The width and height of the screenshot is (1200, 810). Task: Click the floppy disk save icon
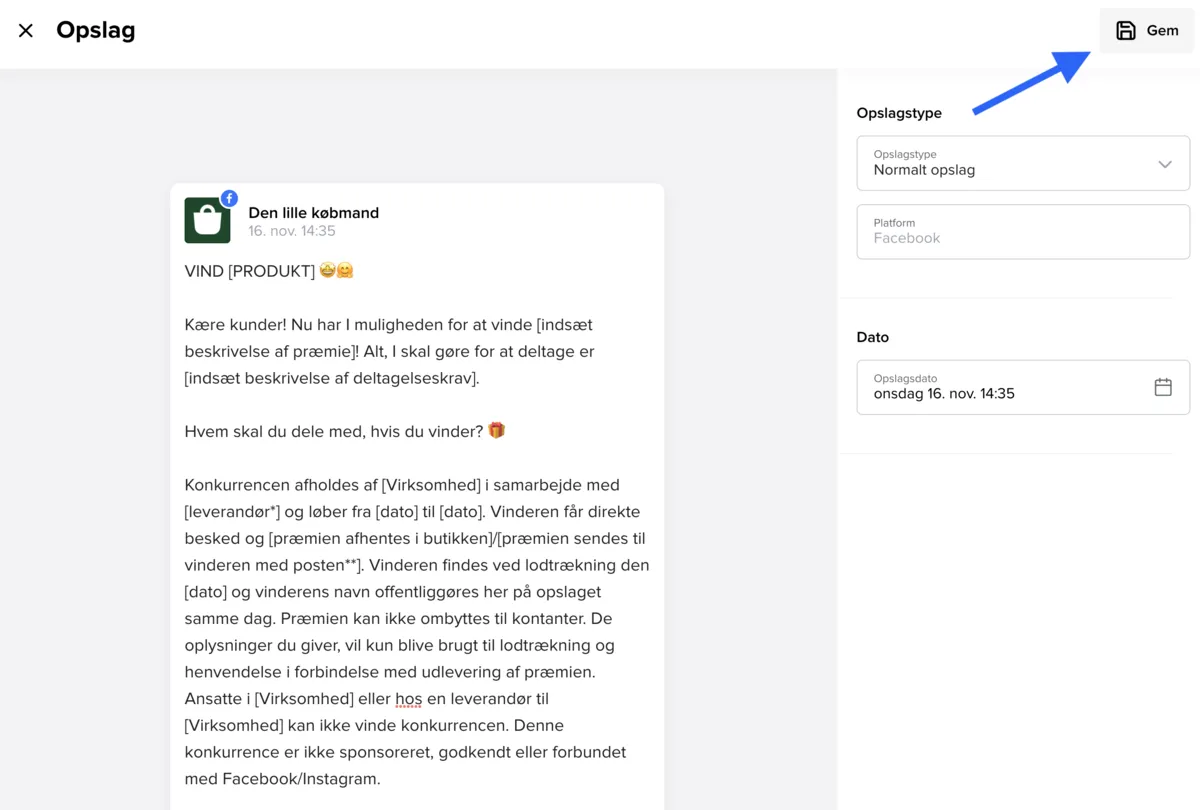tap(1126, 30)
